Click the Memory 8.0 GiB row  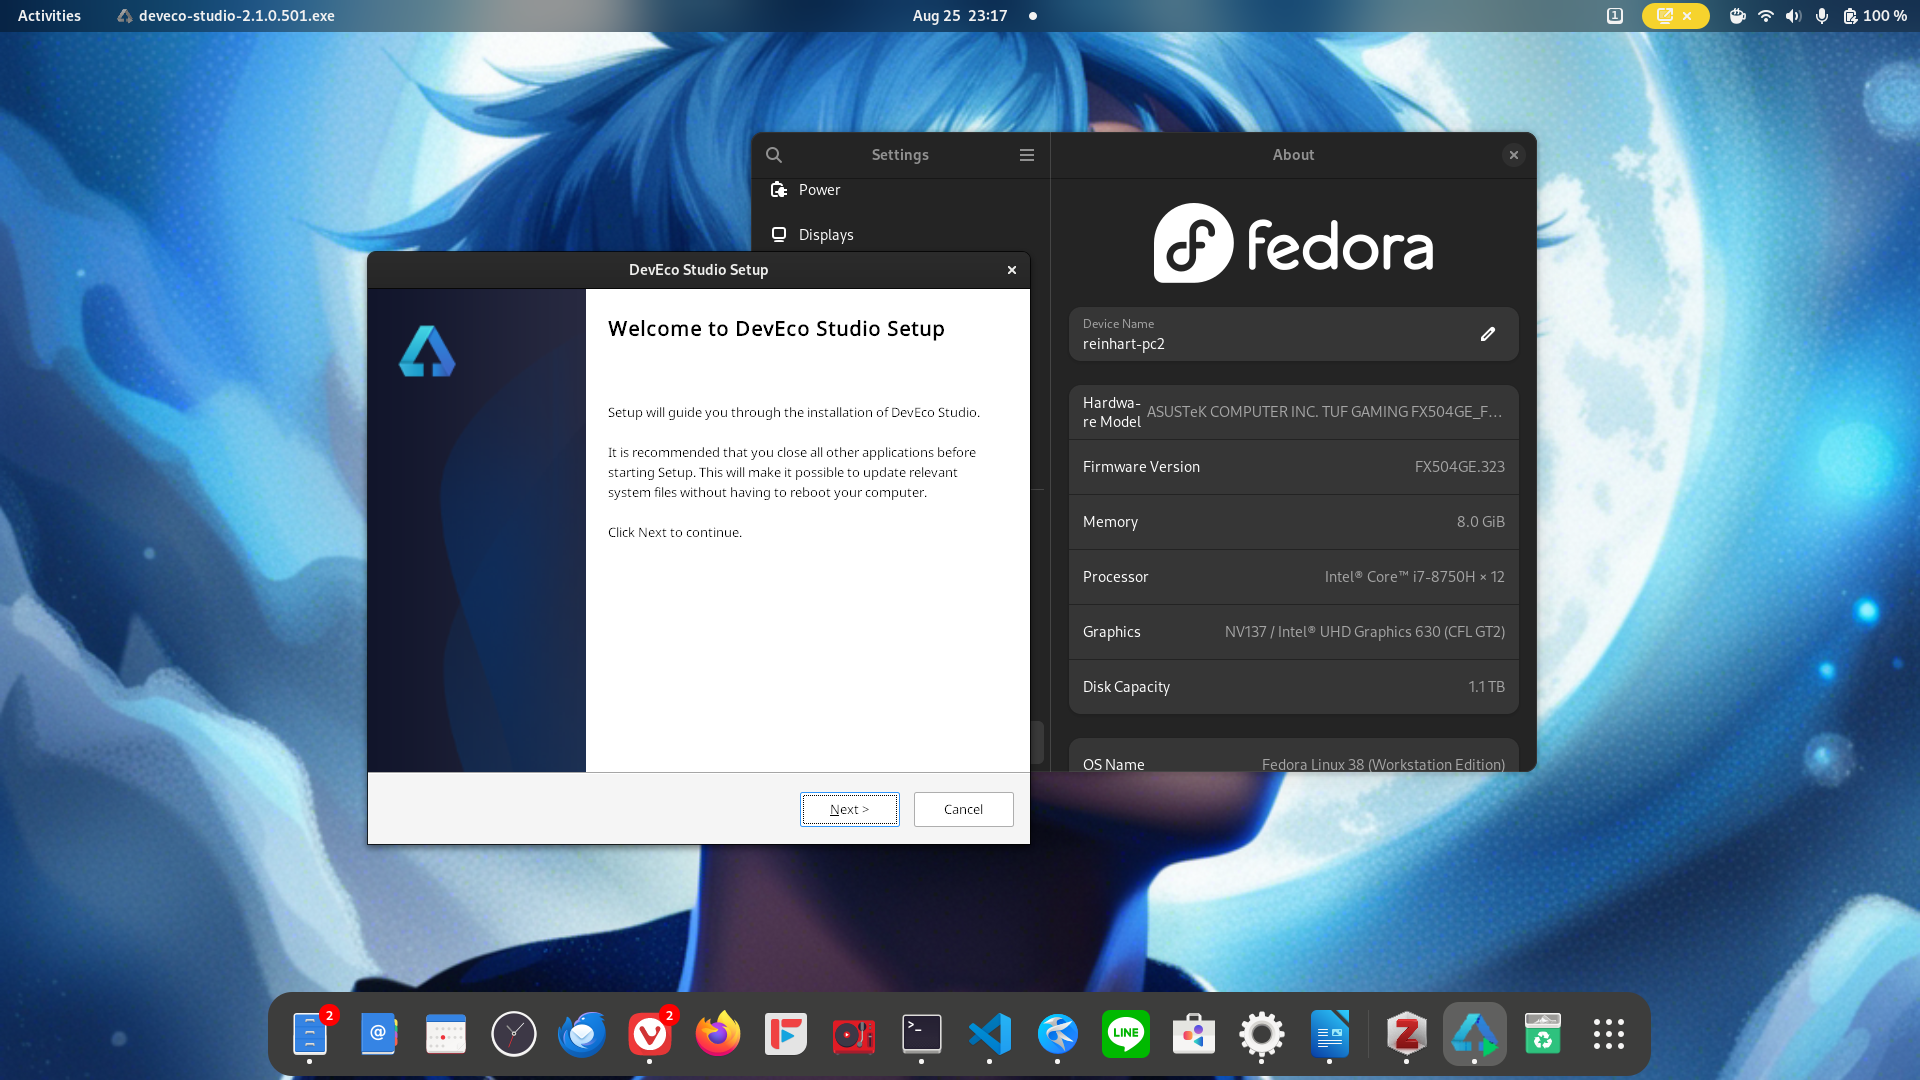coord(1293,522)
